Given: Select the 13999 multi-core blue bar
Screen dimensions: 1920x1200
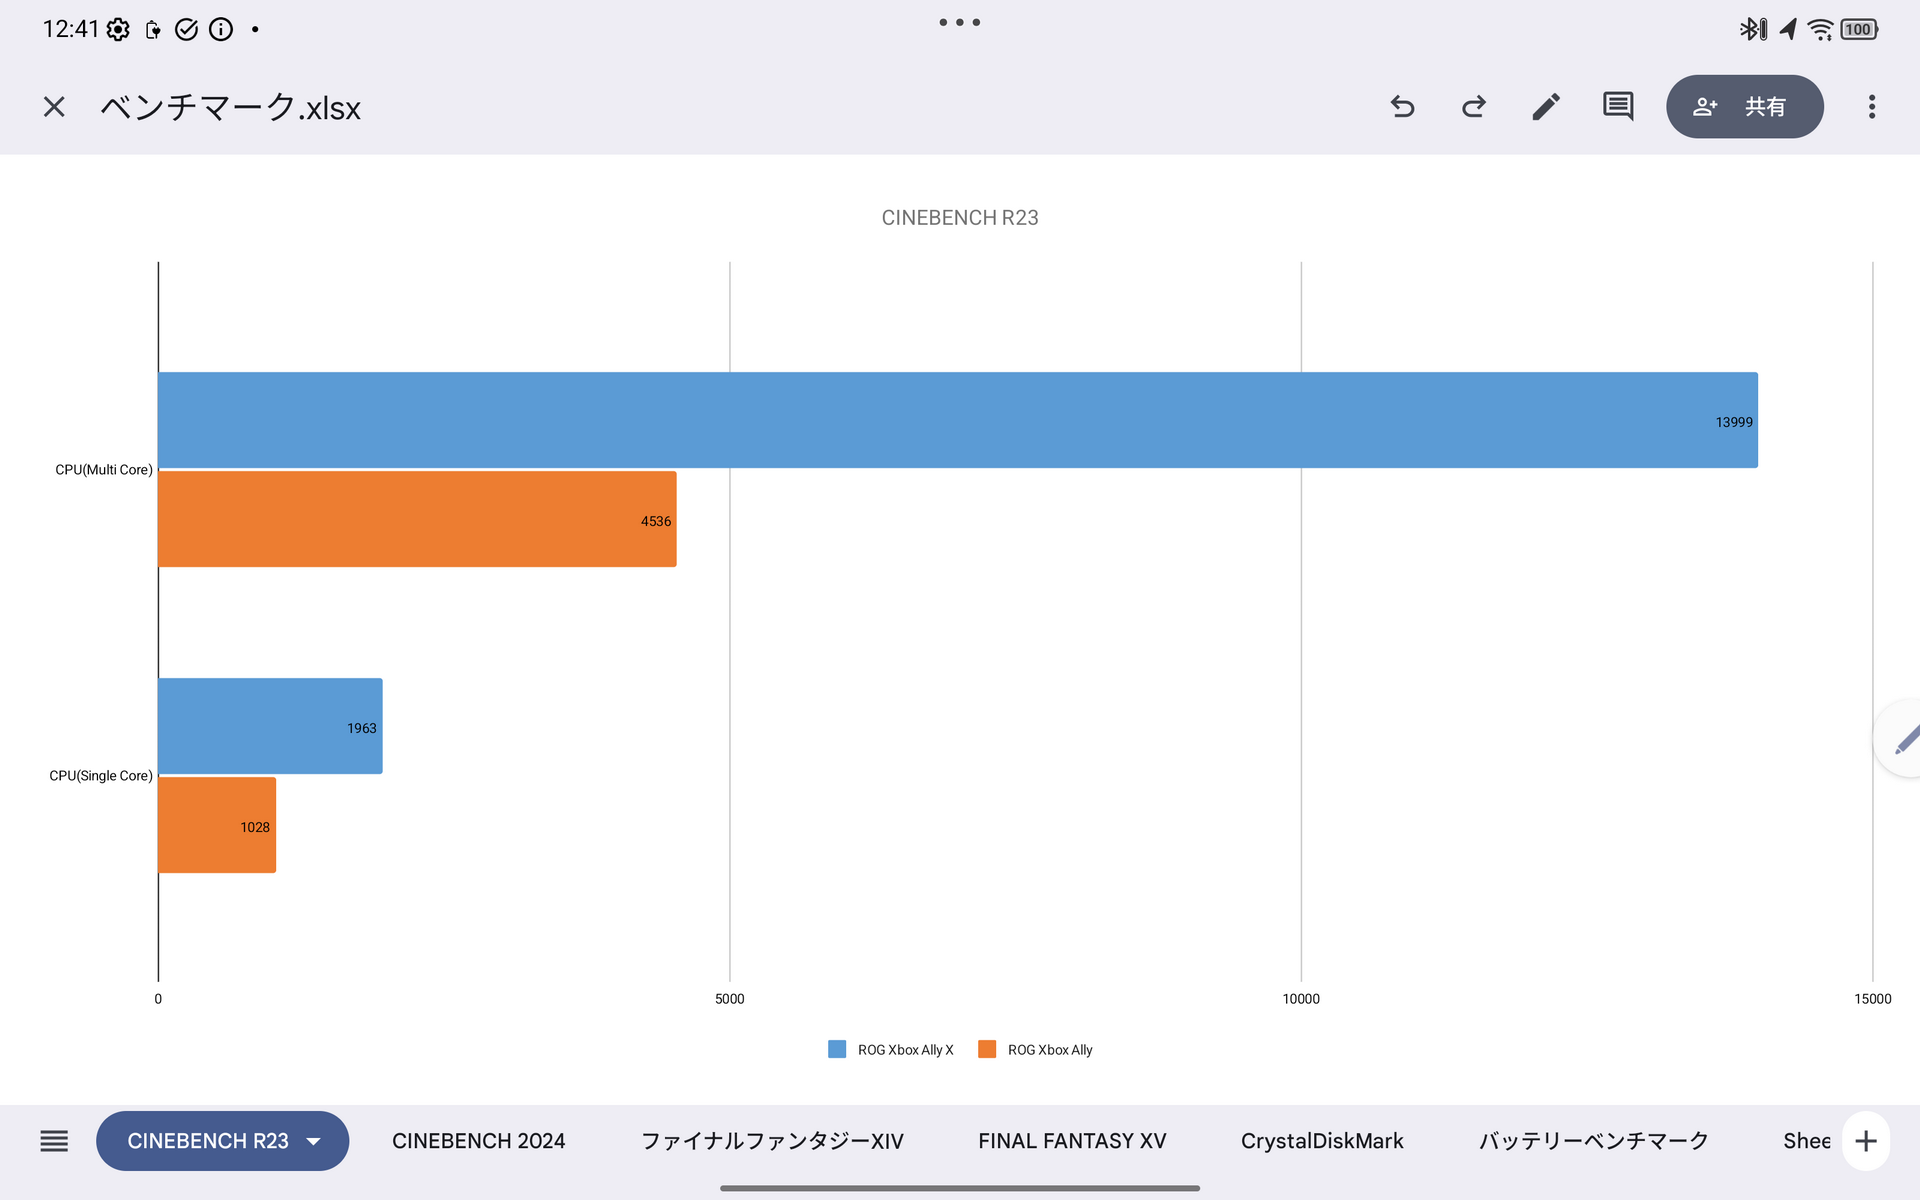Looking at the screenshot, I should [957, 420].
